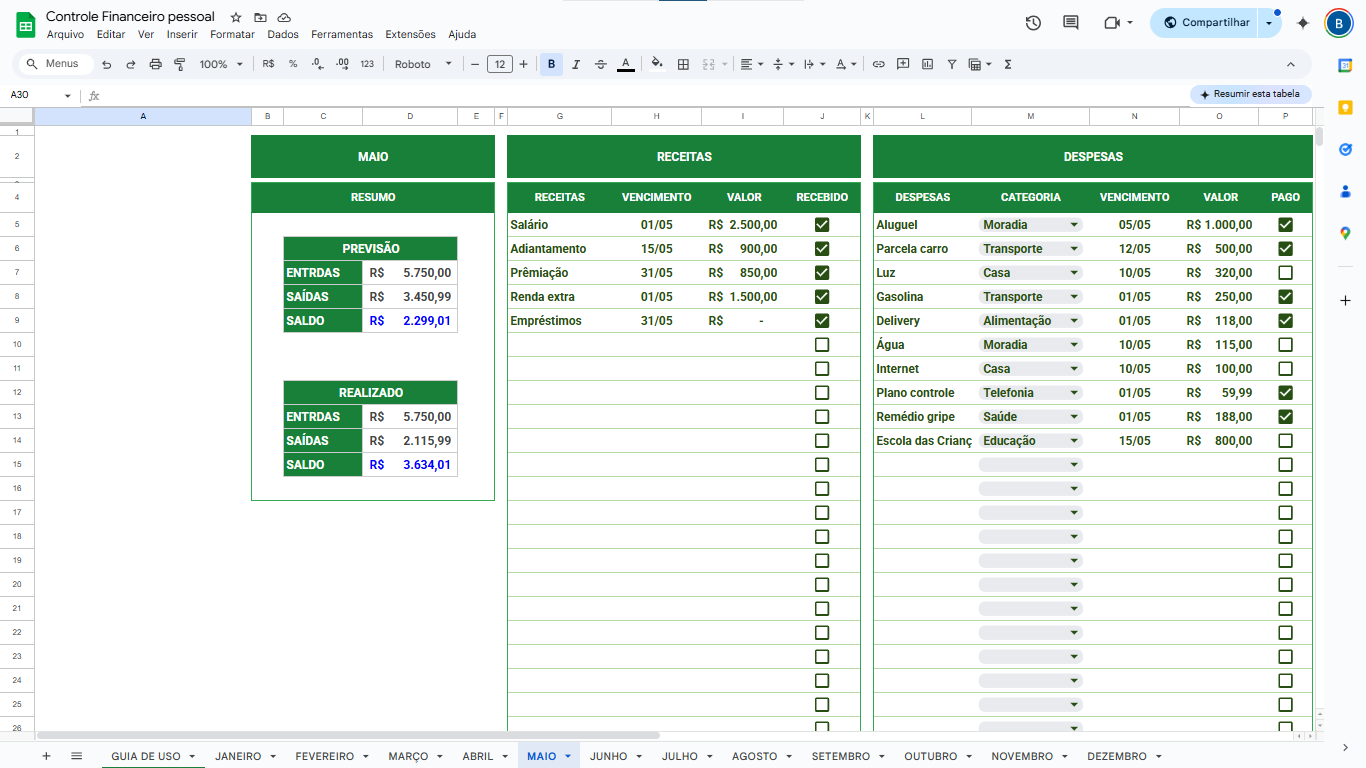The width and height of the screenshot is (1366, 768).
Task: Click Resumir esta tabela button
Action: [1250, 94]
